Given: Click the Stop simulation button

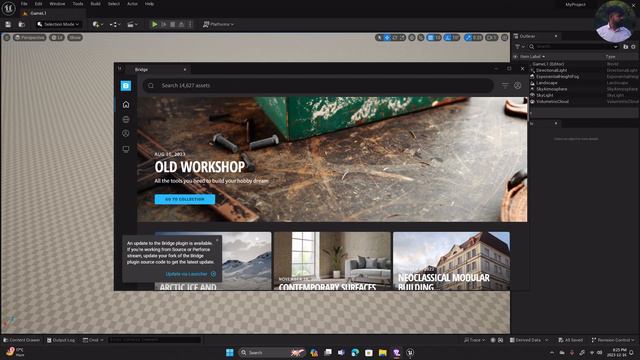Looking at the screenshot, I should [x=173, y=24].
